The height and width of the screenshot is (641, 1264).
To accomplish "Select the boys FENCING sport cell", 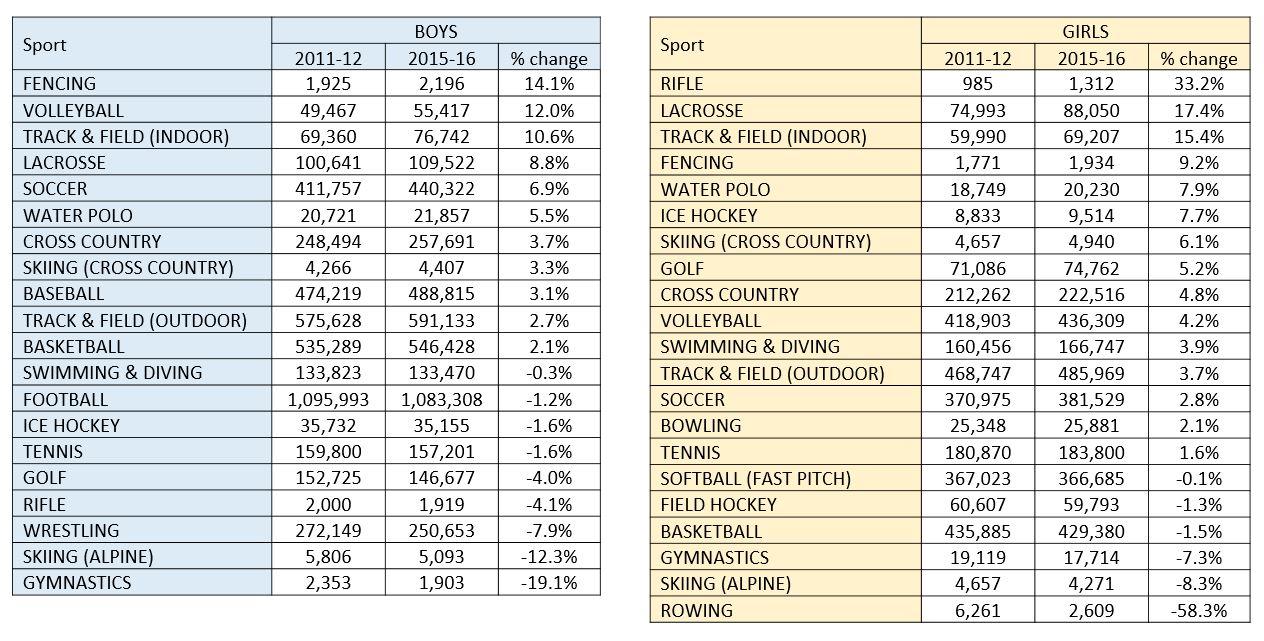I will [60, 84].
